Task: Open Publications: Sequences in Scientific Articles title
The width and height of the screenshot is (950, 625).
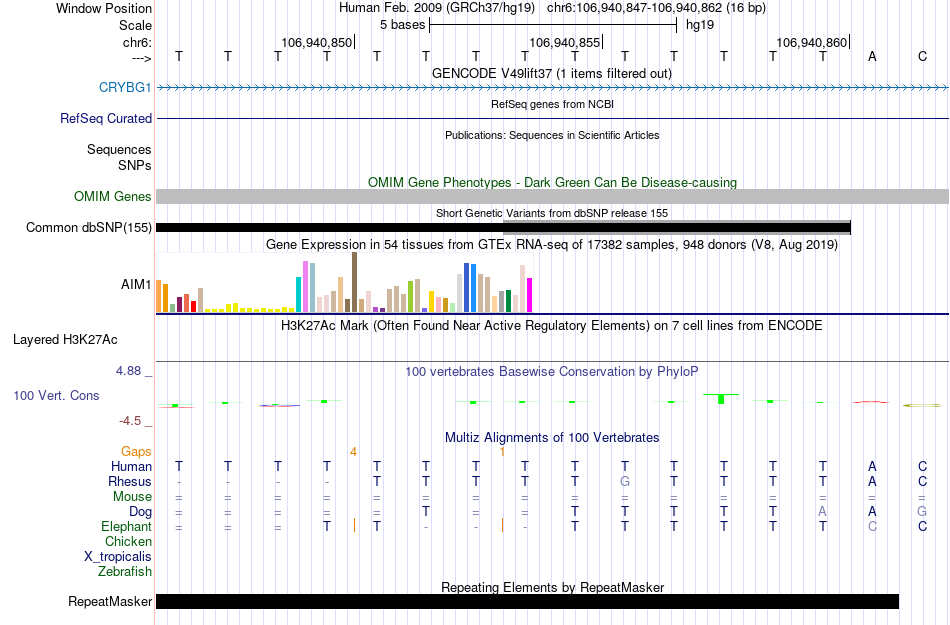Action: [x=552, y=135]
